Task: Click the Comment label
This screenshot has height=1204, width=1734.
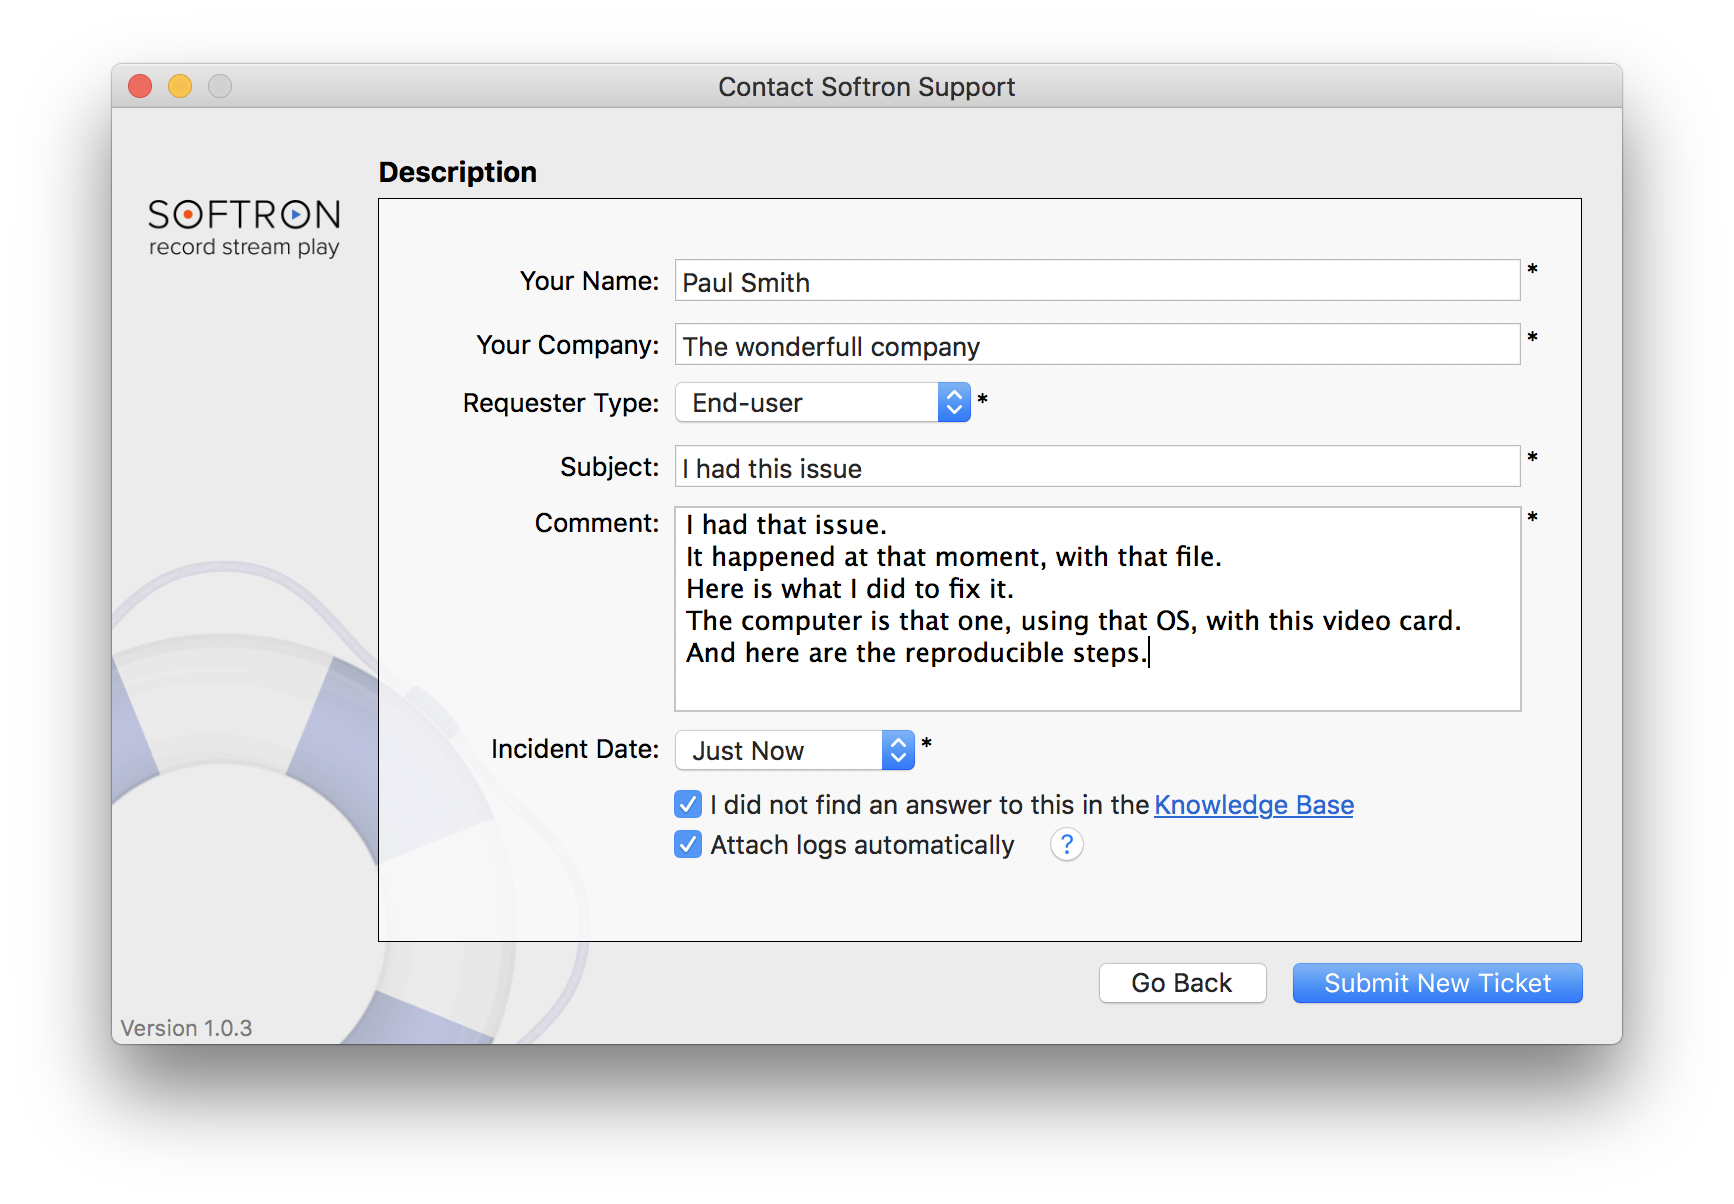Action: [x=597, y=523]
